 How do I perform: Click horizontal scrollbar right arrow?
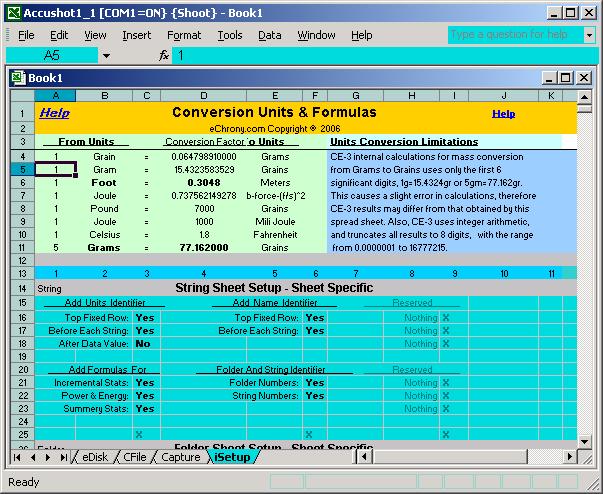(570, 457)
